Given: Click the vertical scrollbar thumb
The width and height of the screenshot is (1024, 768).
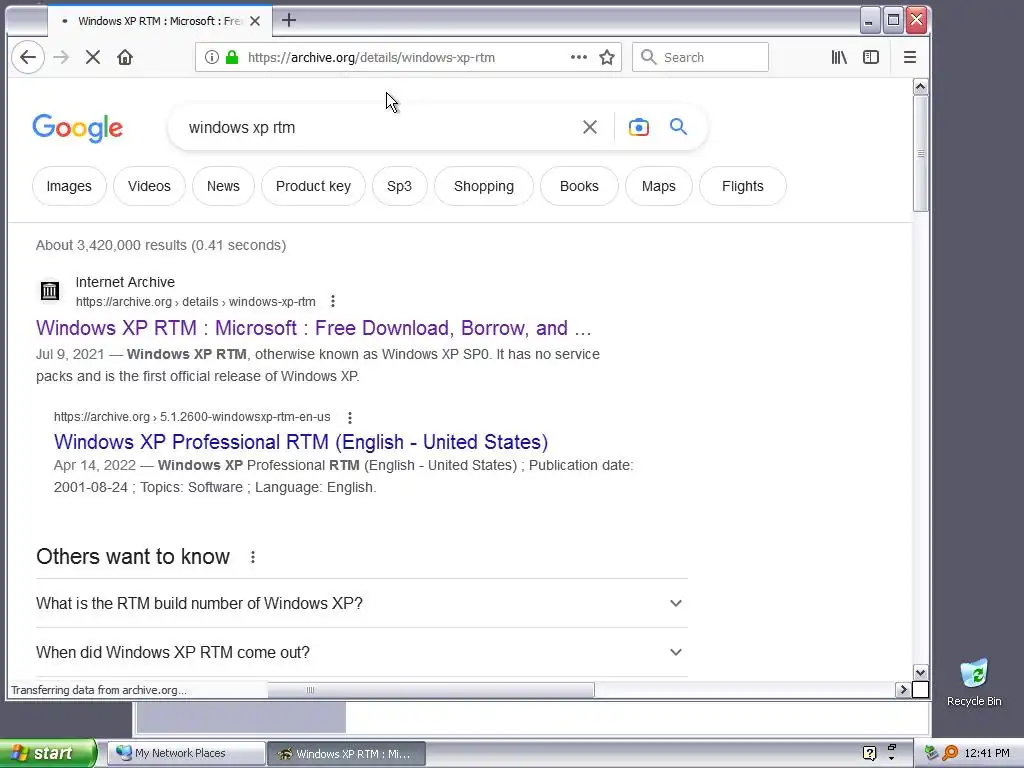Looking at the screenshot, I should [x=920, y=153].
